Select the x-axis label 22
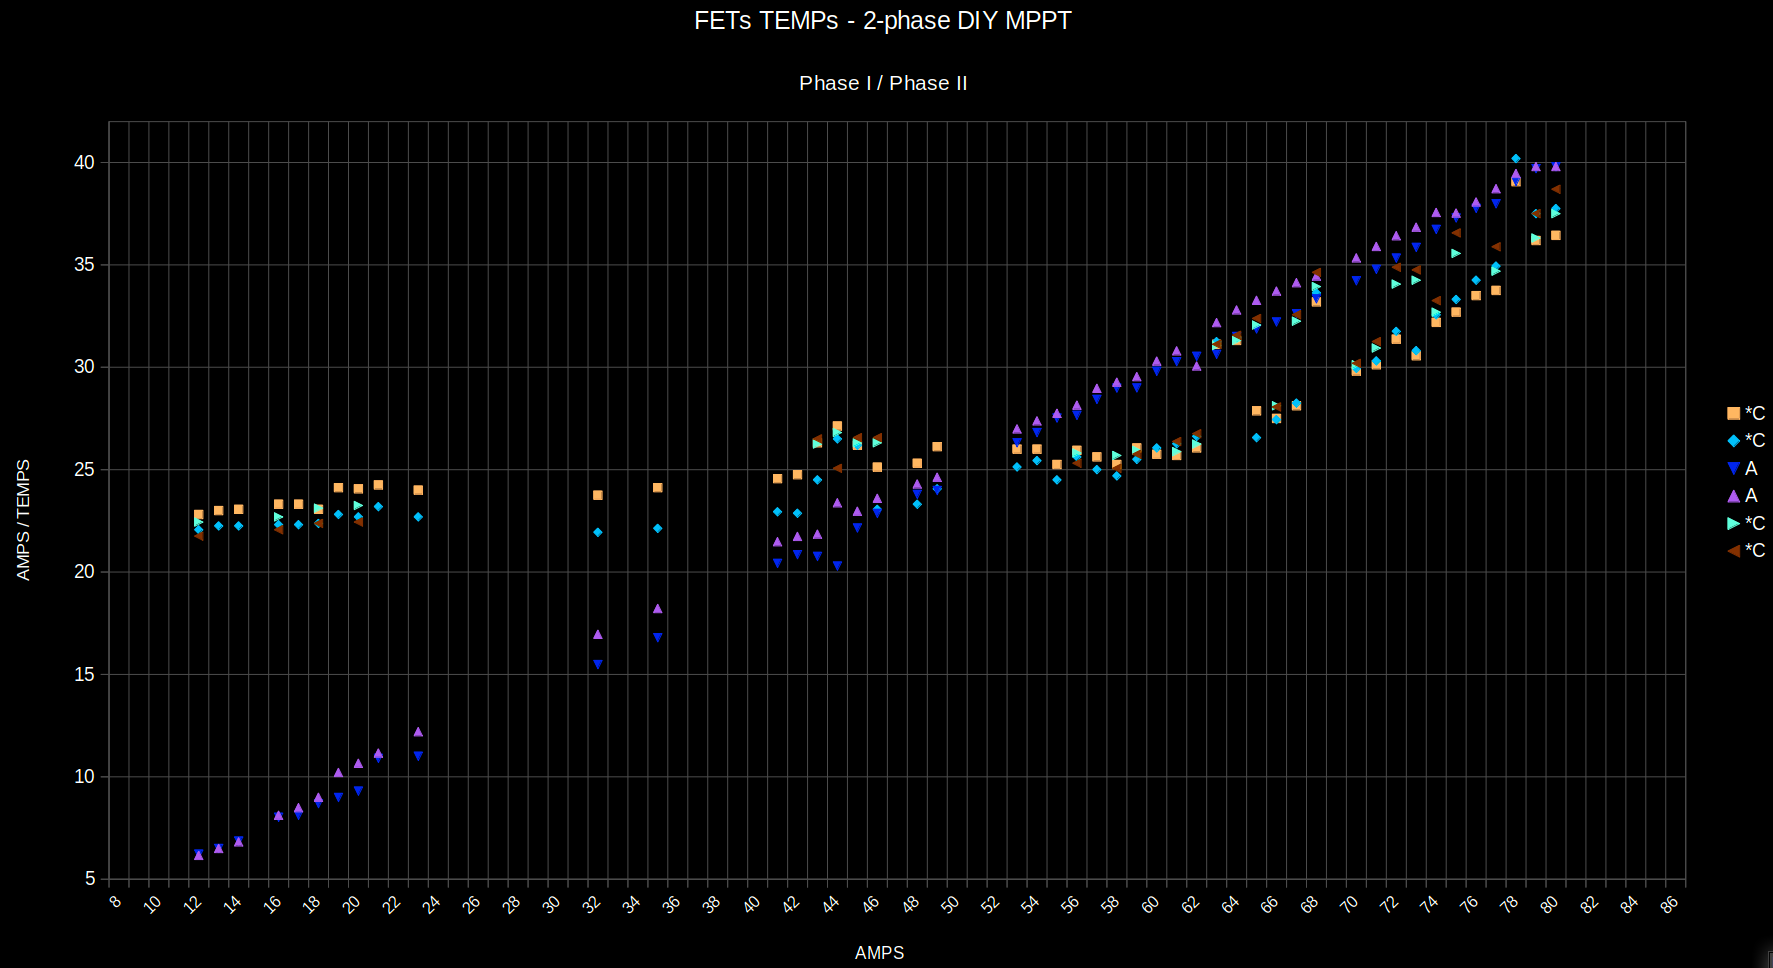 (393, 905)
